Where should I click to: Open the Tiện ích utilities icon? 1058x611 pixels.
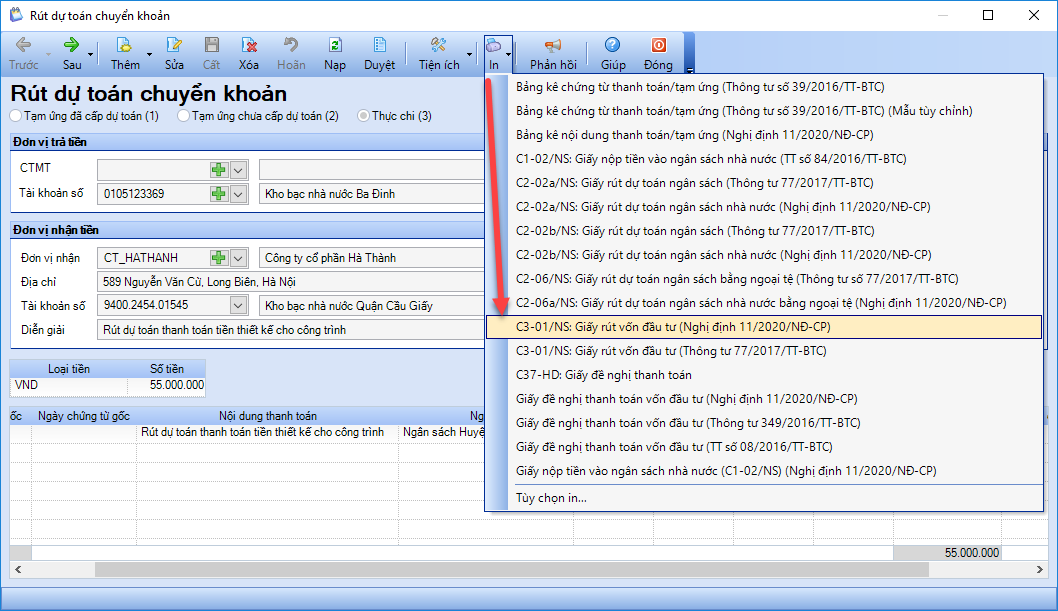pyautogui.click(x=438, y=45)
